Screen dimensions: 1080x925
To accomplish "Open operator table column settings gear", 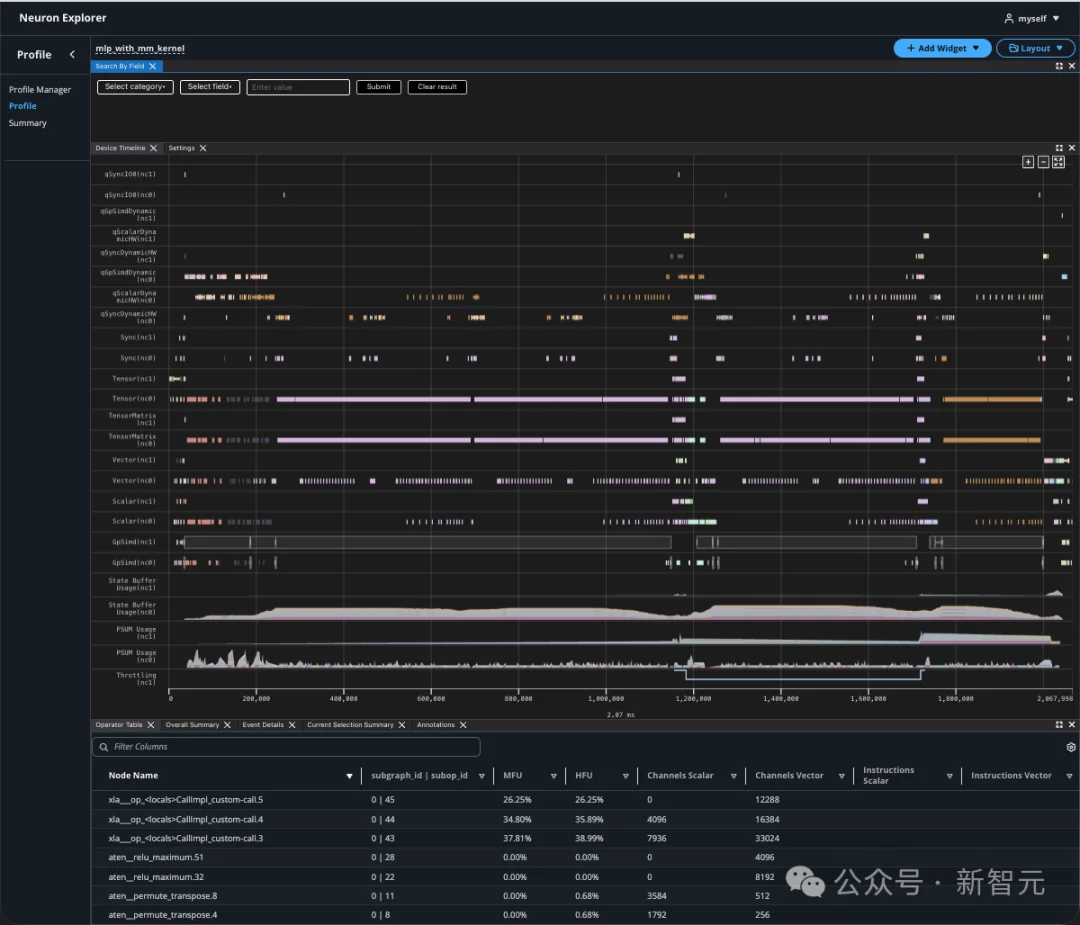I will pos(1071,747).
